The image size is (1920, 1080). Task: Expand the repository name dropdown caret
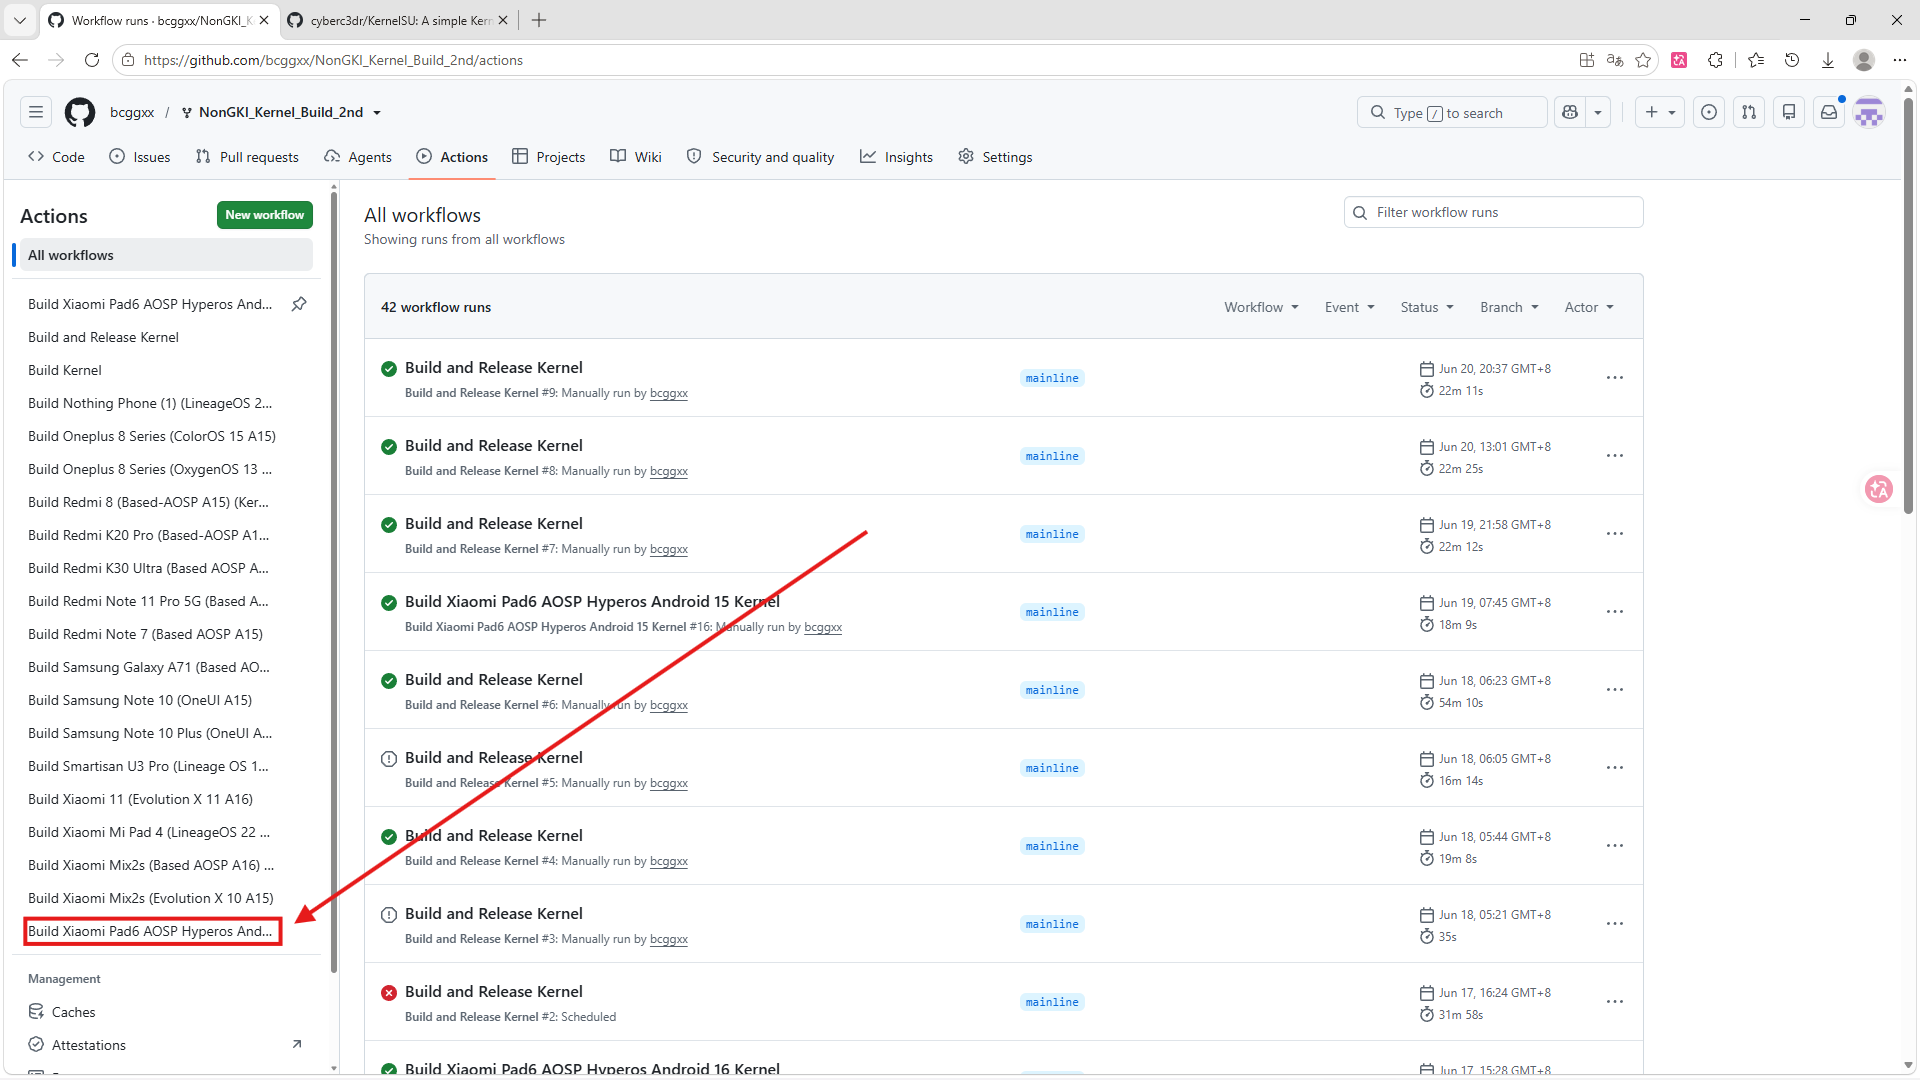377,113
